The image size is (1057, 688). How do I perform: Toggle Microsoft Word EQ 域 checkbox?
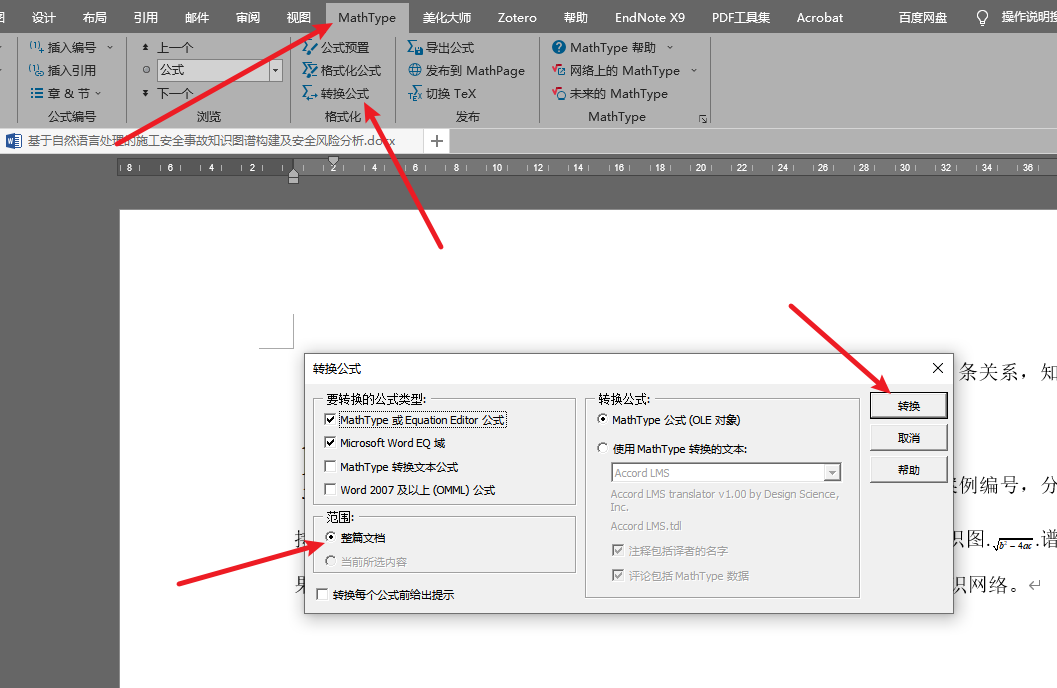(330, 442)
